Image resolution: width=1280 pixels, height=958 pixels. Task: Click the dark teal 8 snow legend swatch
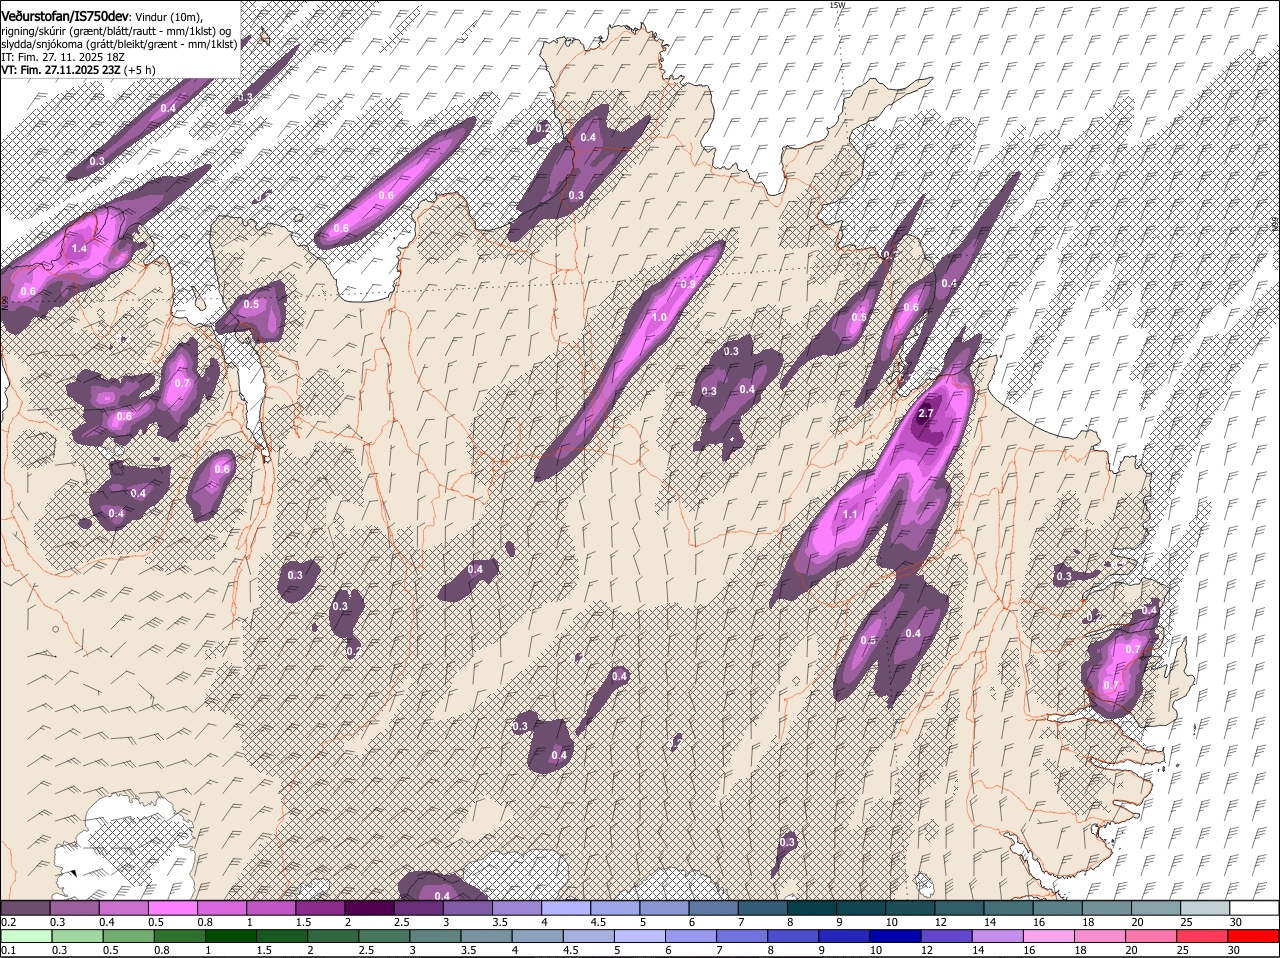tap(812, 907)
